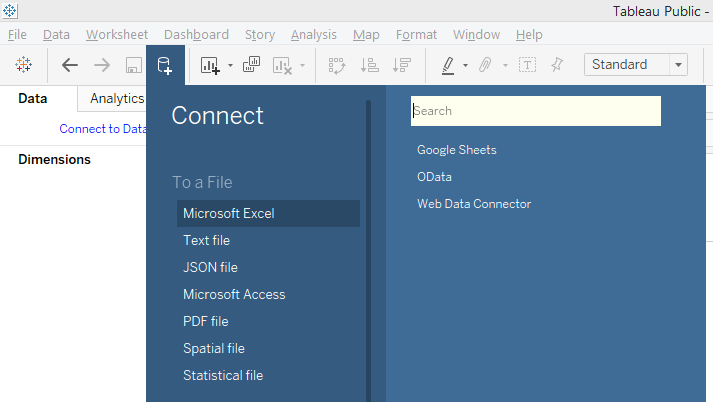The height and width of the screenshot is (402, 713).
Task: Click the Connect to Data link
Action: pyautogui.click(x=102, y=129)
